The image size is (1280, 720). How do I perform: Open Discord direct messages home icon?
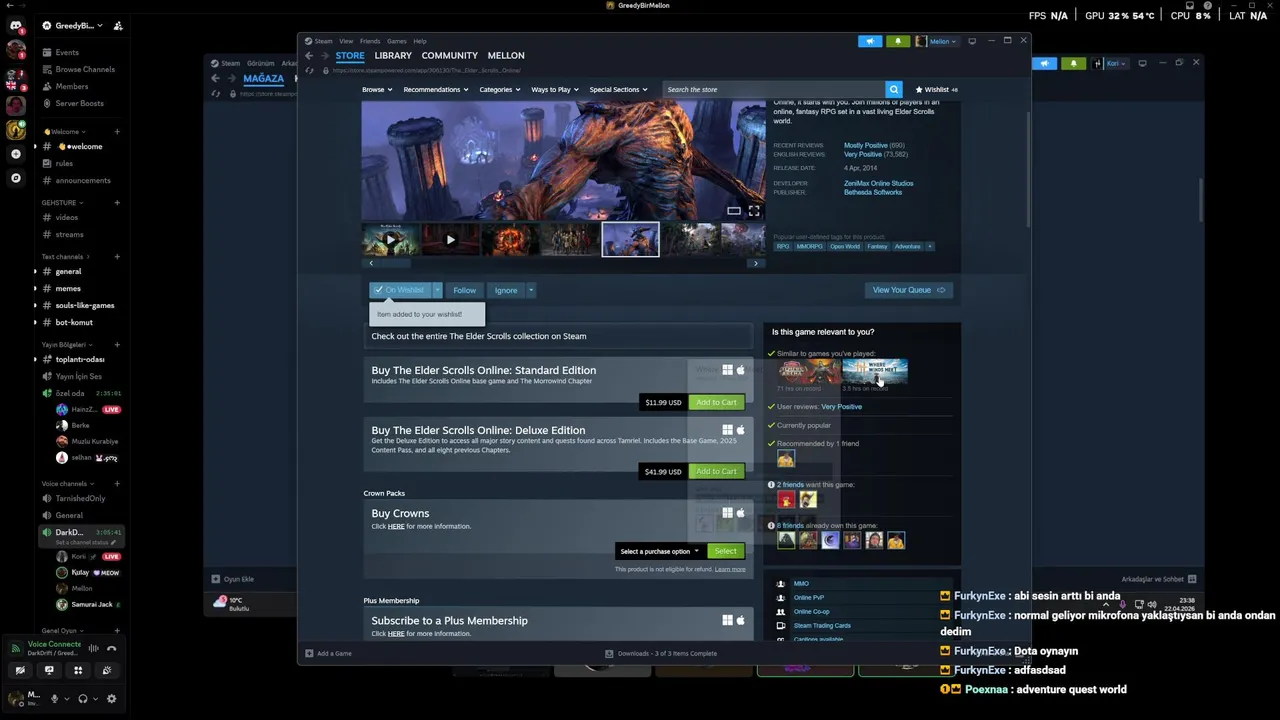click(16, 25)
